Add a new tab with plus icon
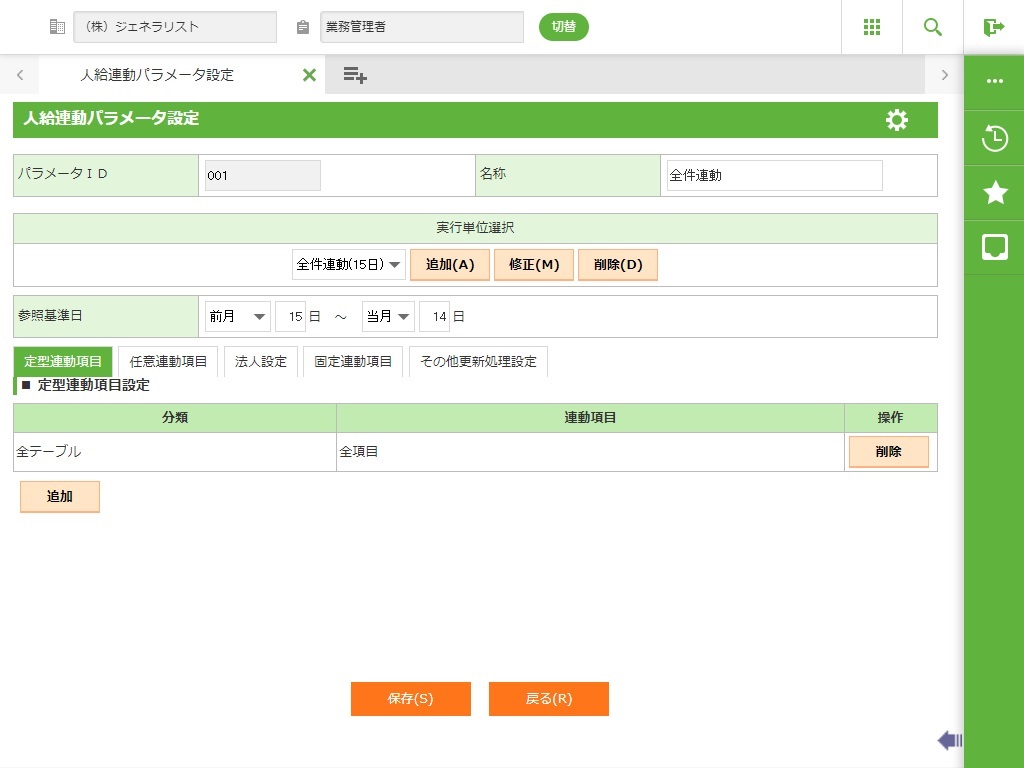1024x768 pixels. point(355,75)
